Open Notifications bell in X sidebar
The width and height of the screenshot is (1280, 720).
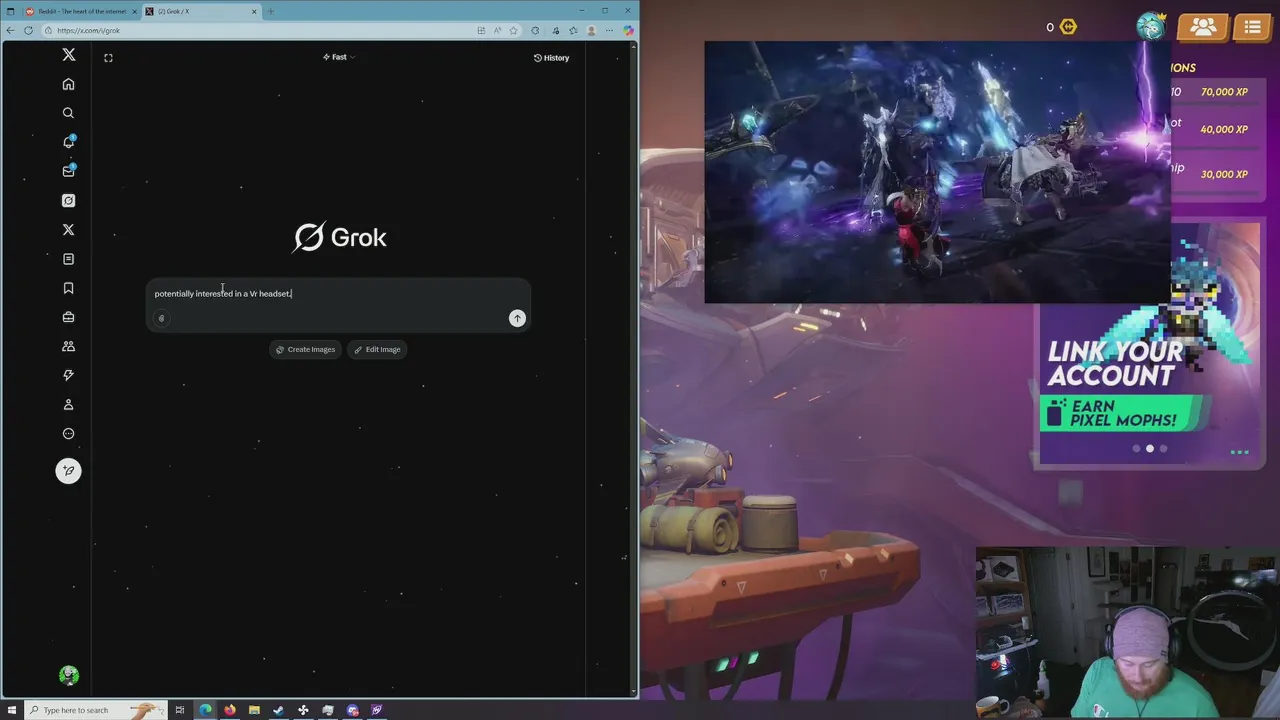[x=68, y=142]
